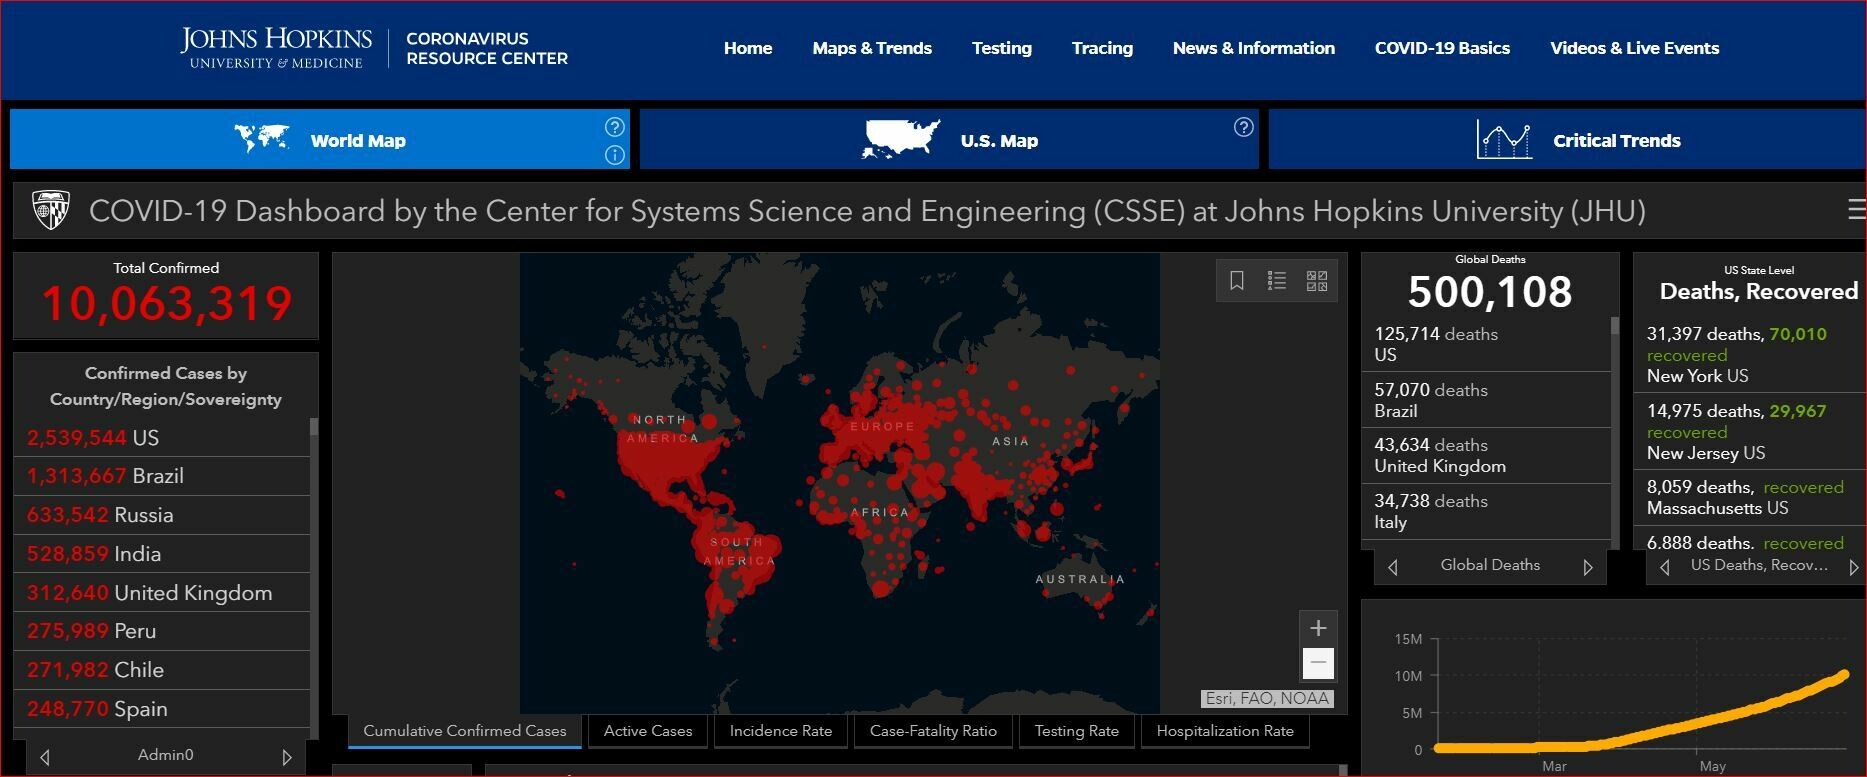Click the Esri, FAO, NOAA map attribution

[x=1267, y=699]
